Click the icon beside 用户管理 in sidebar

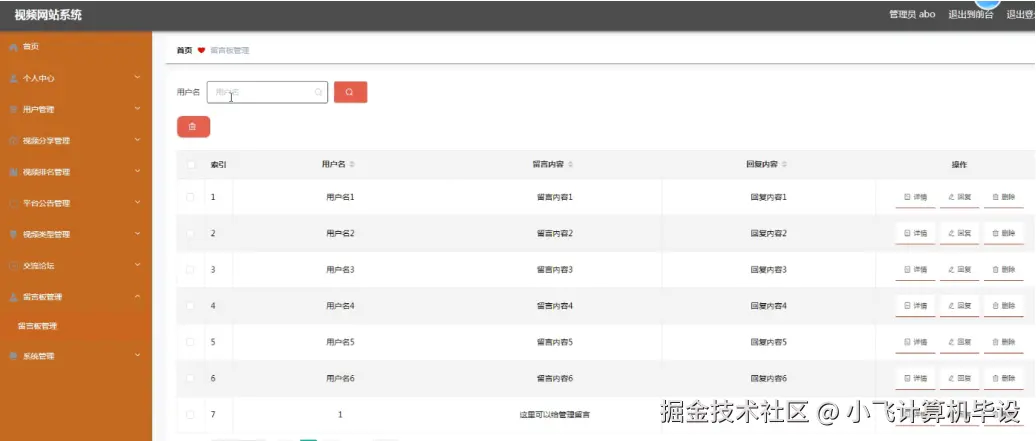click(13, 110)
